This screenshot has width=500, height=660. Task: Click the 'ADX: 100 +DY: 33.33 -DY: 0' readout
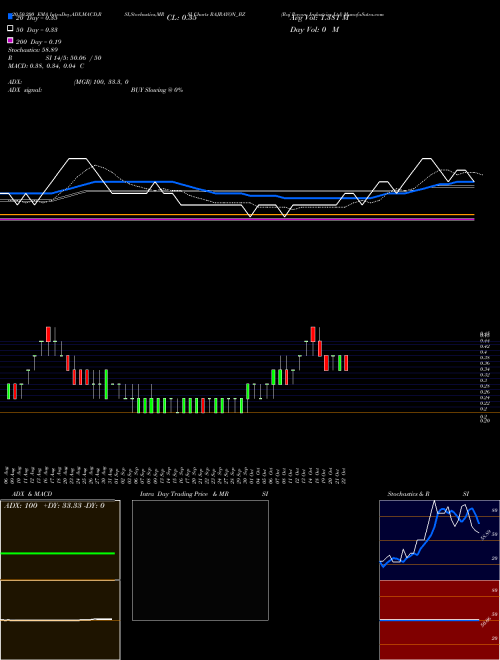(x=54, y=506)
